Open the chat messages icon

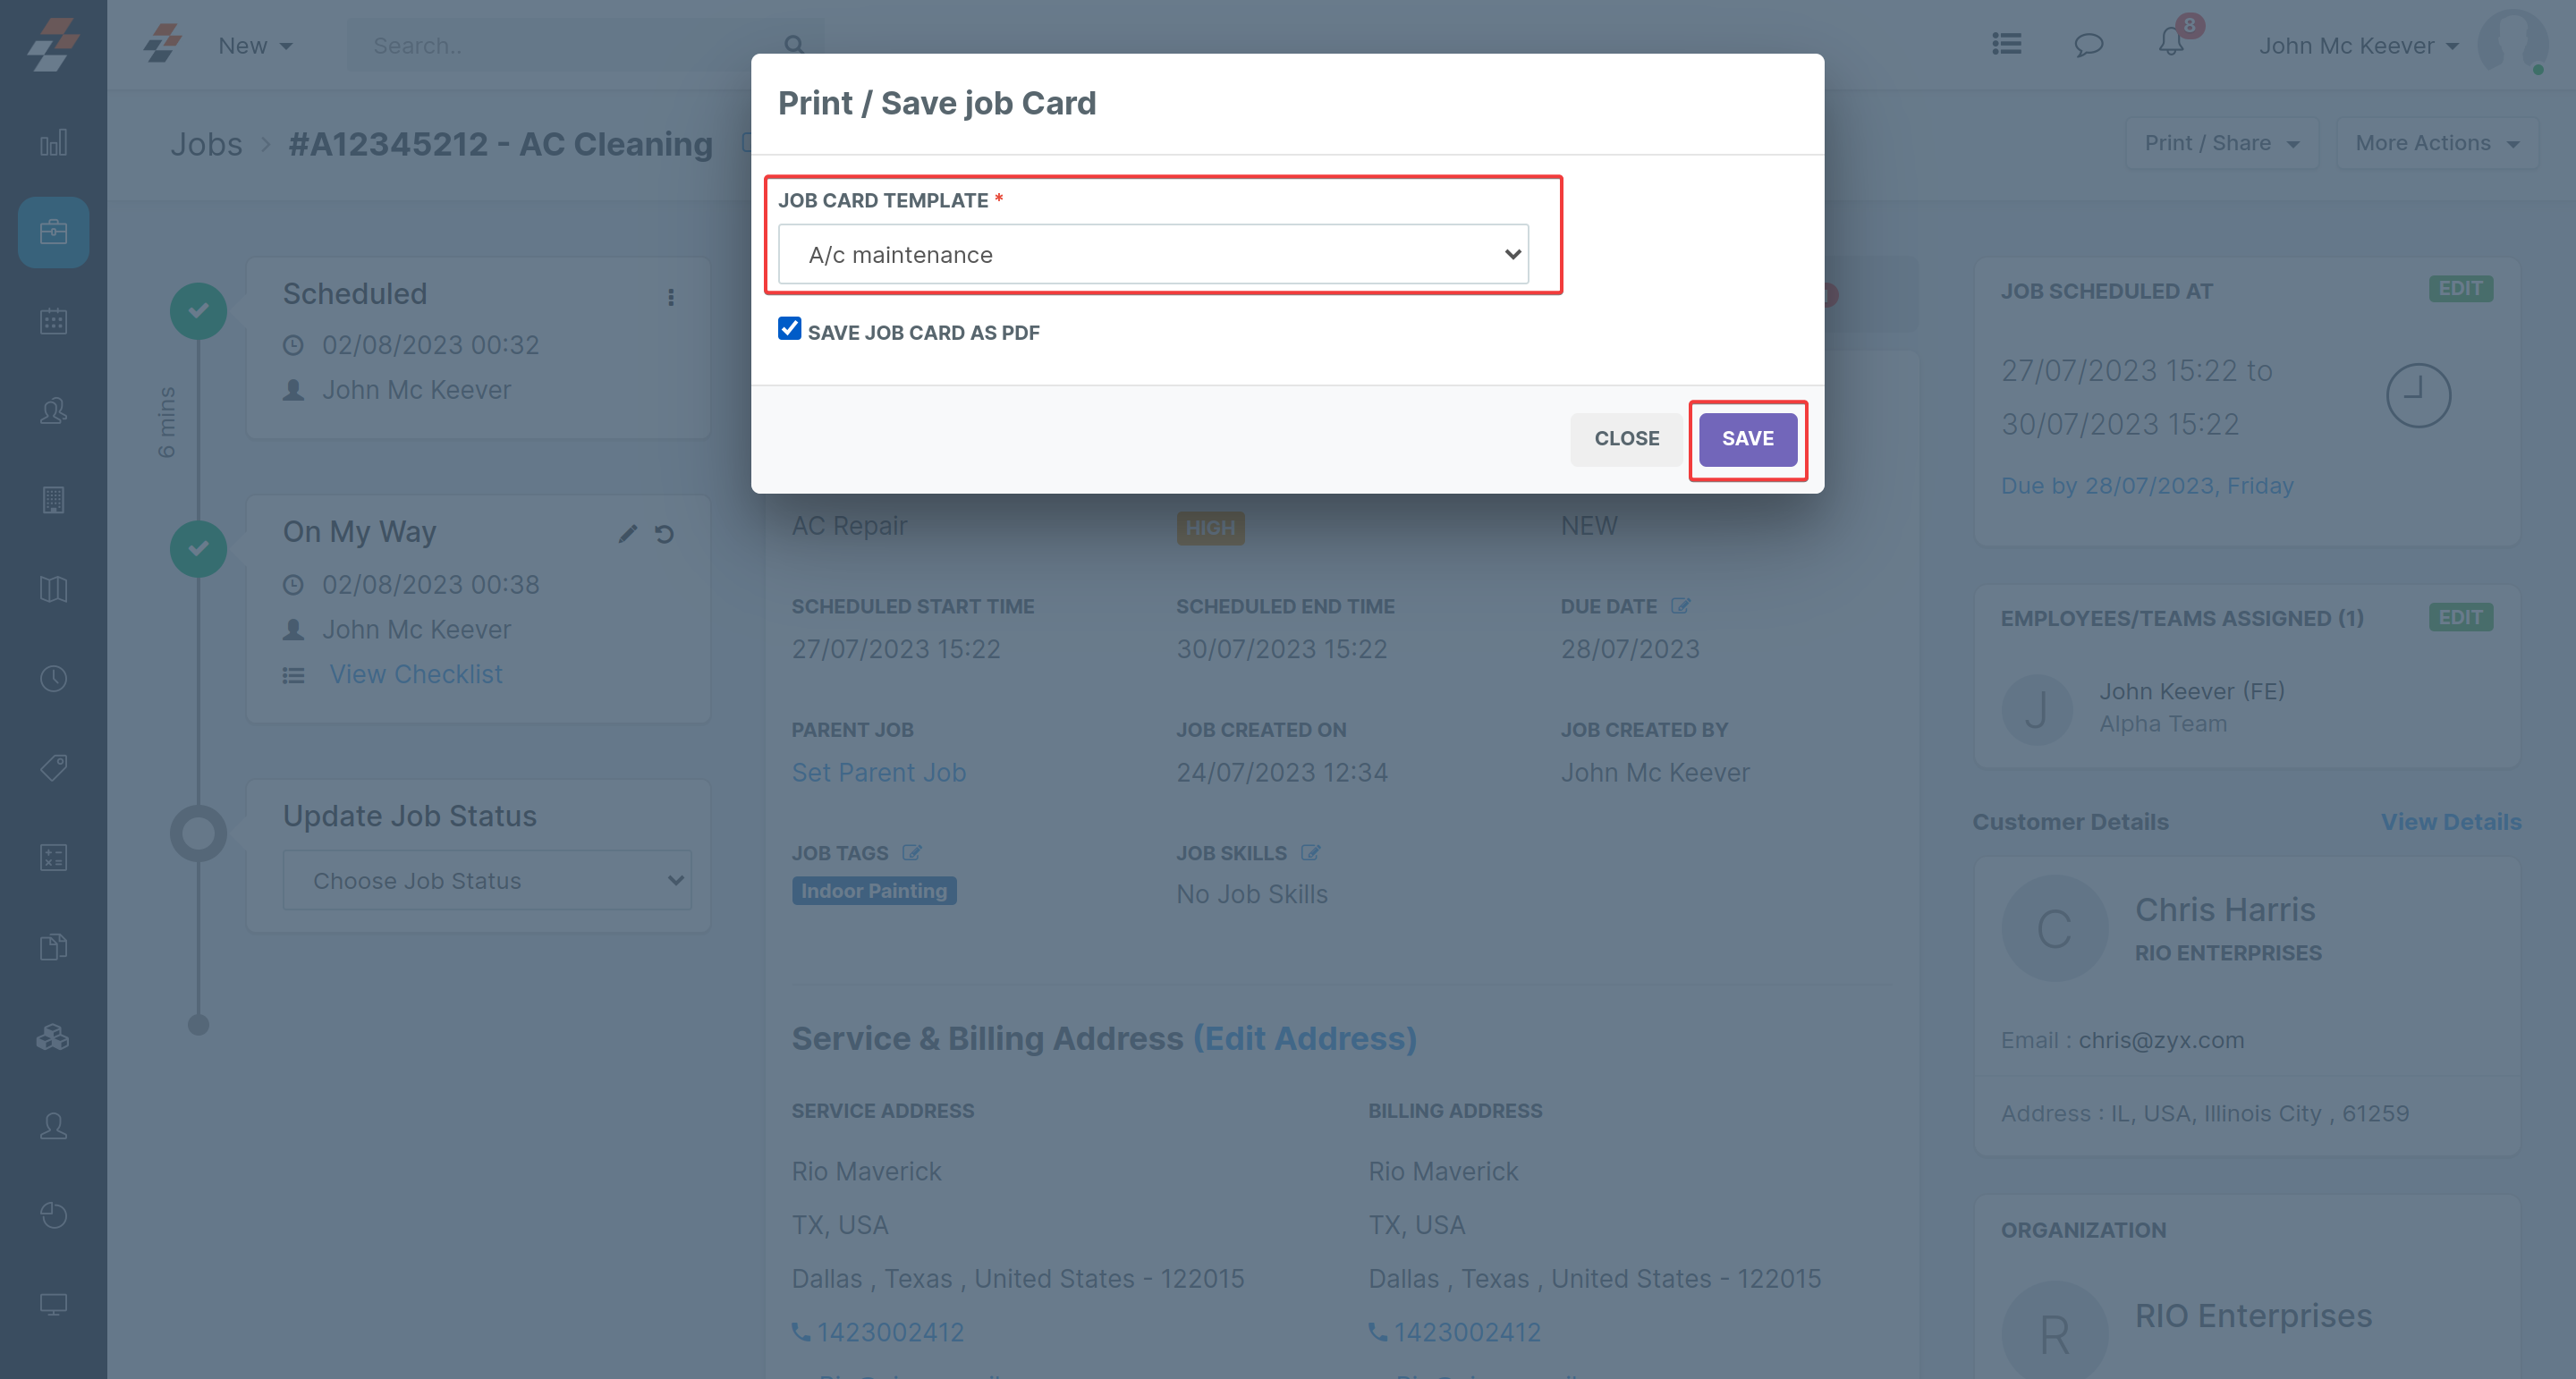(x=2088, y=45)
